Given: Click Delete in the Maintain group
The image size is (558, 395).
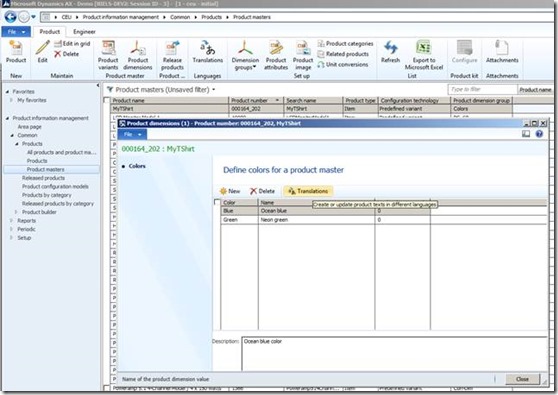Looking at the screenshot, I should pyautogui.click(x=67, y=54).
